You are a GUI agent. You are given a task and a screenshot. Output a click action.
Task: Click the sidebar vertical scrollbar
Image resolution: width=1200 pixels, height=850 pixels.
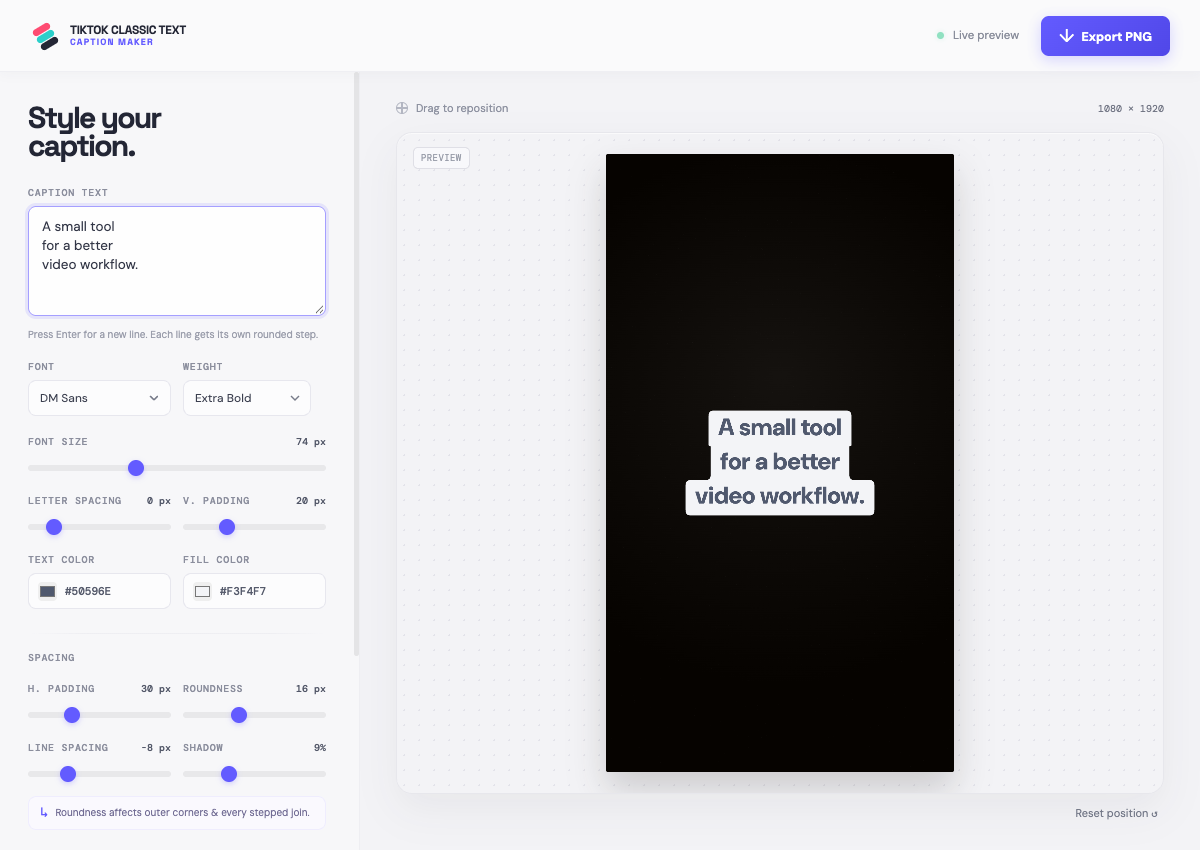click(x=357, y=364)
